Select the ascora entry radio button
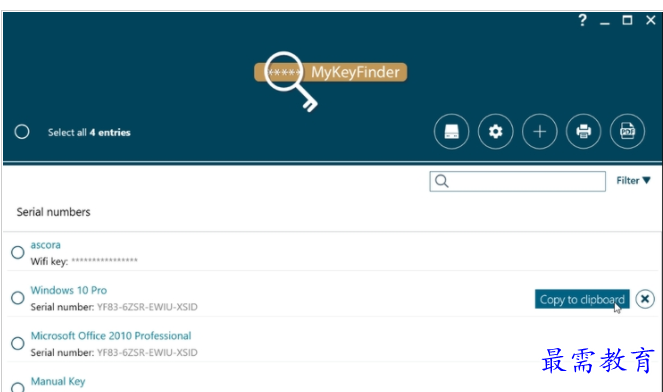The image size is (663, 392). [x=17, y=252]
